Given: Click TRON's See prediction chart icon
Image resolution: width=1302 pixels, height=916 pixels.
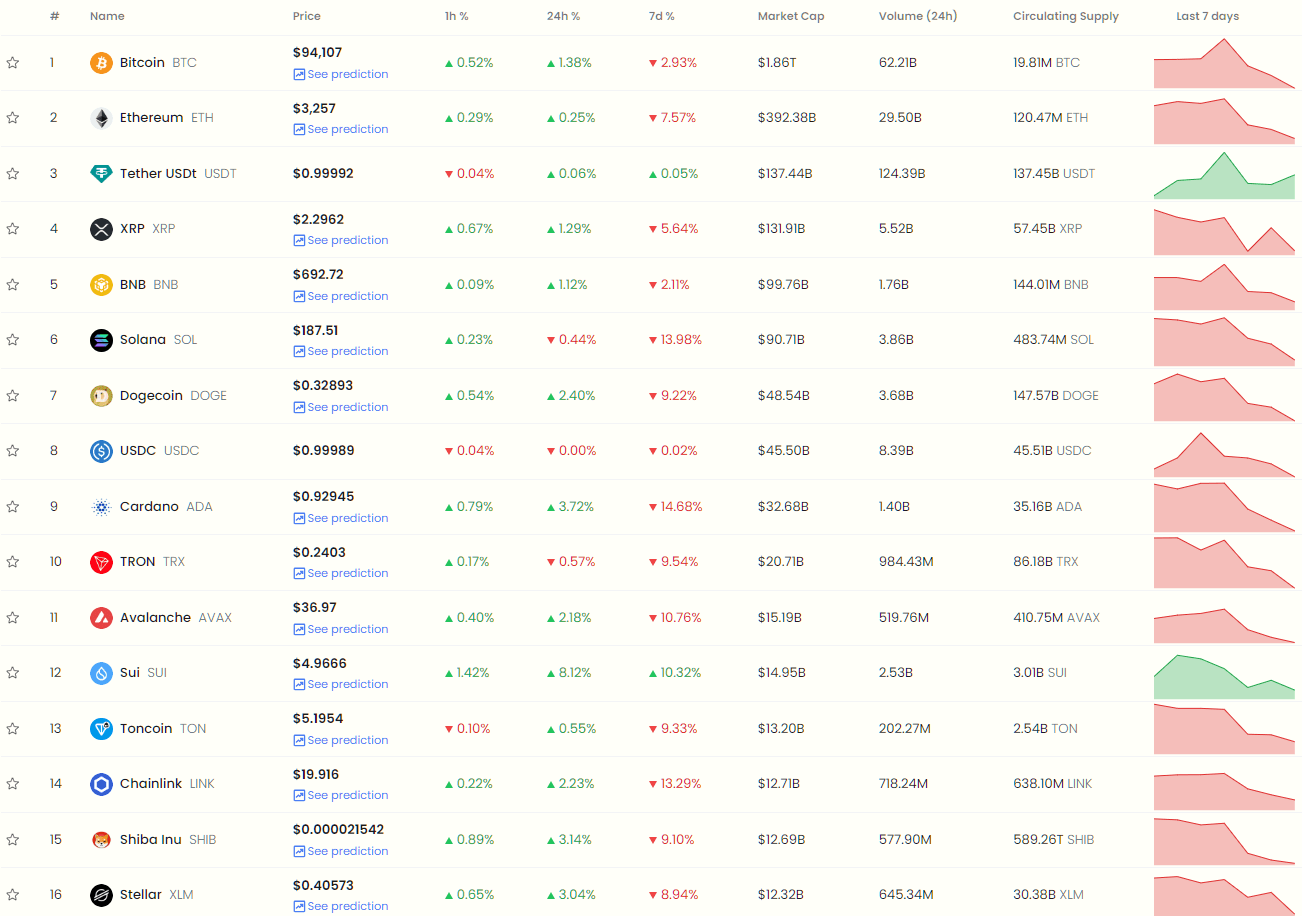Looking at the screenshot, I should 299,573.
